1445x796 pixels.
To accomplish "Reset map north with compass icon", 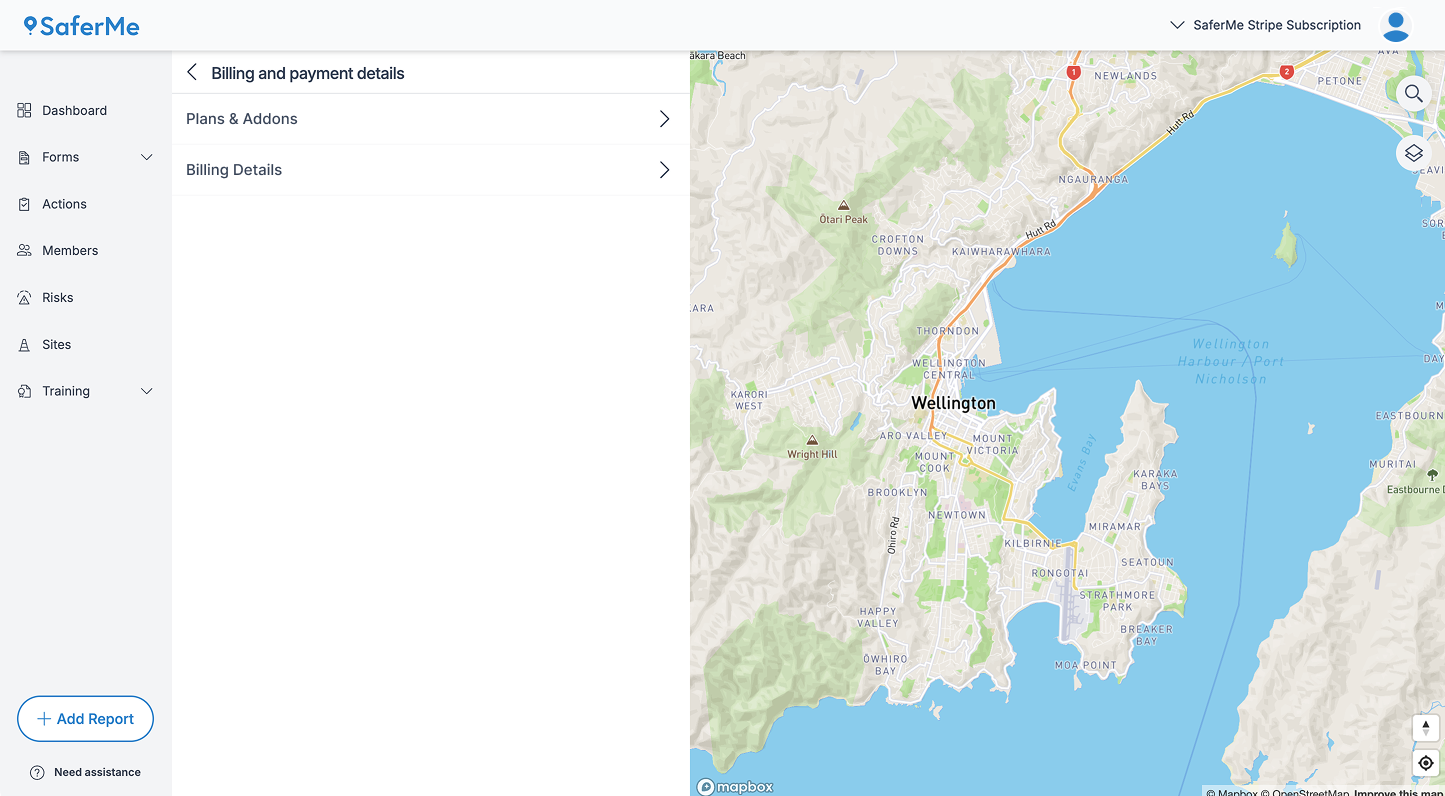I will click(1425, 728).
